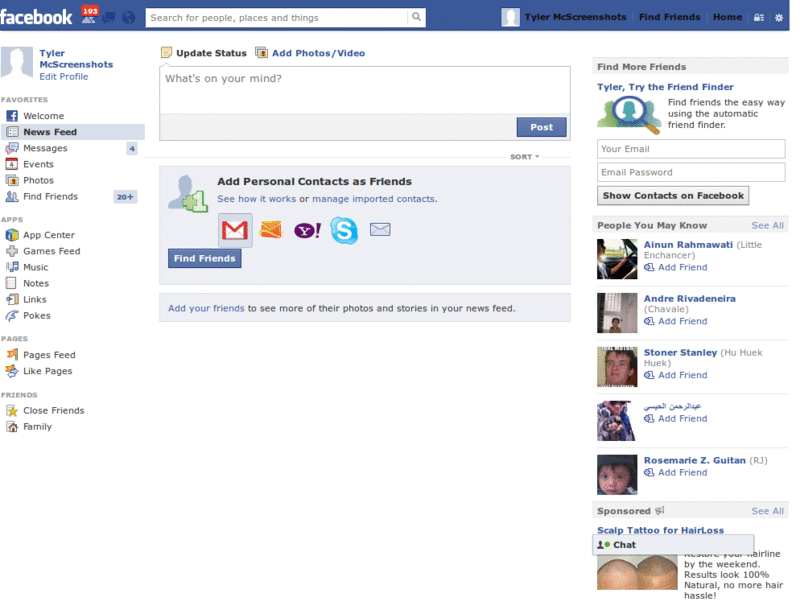
Task: Go to Home in top bar
Action: tap(727, 17)
